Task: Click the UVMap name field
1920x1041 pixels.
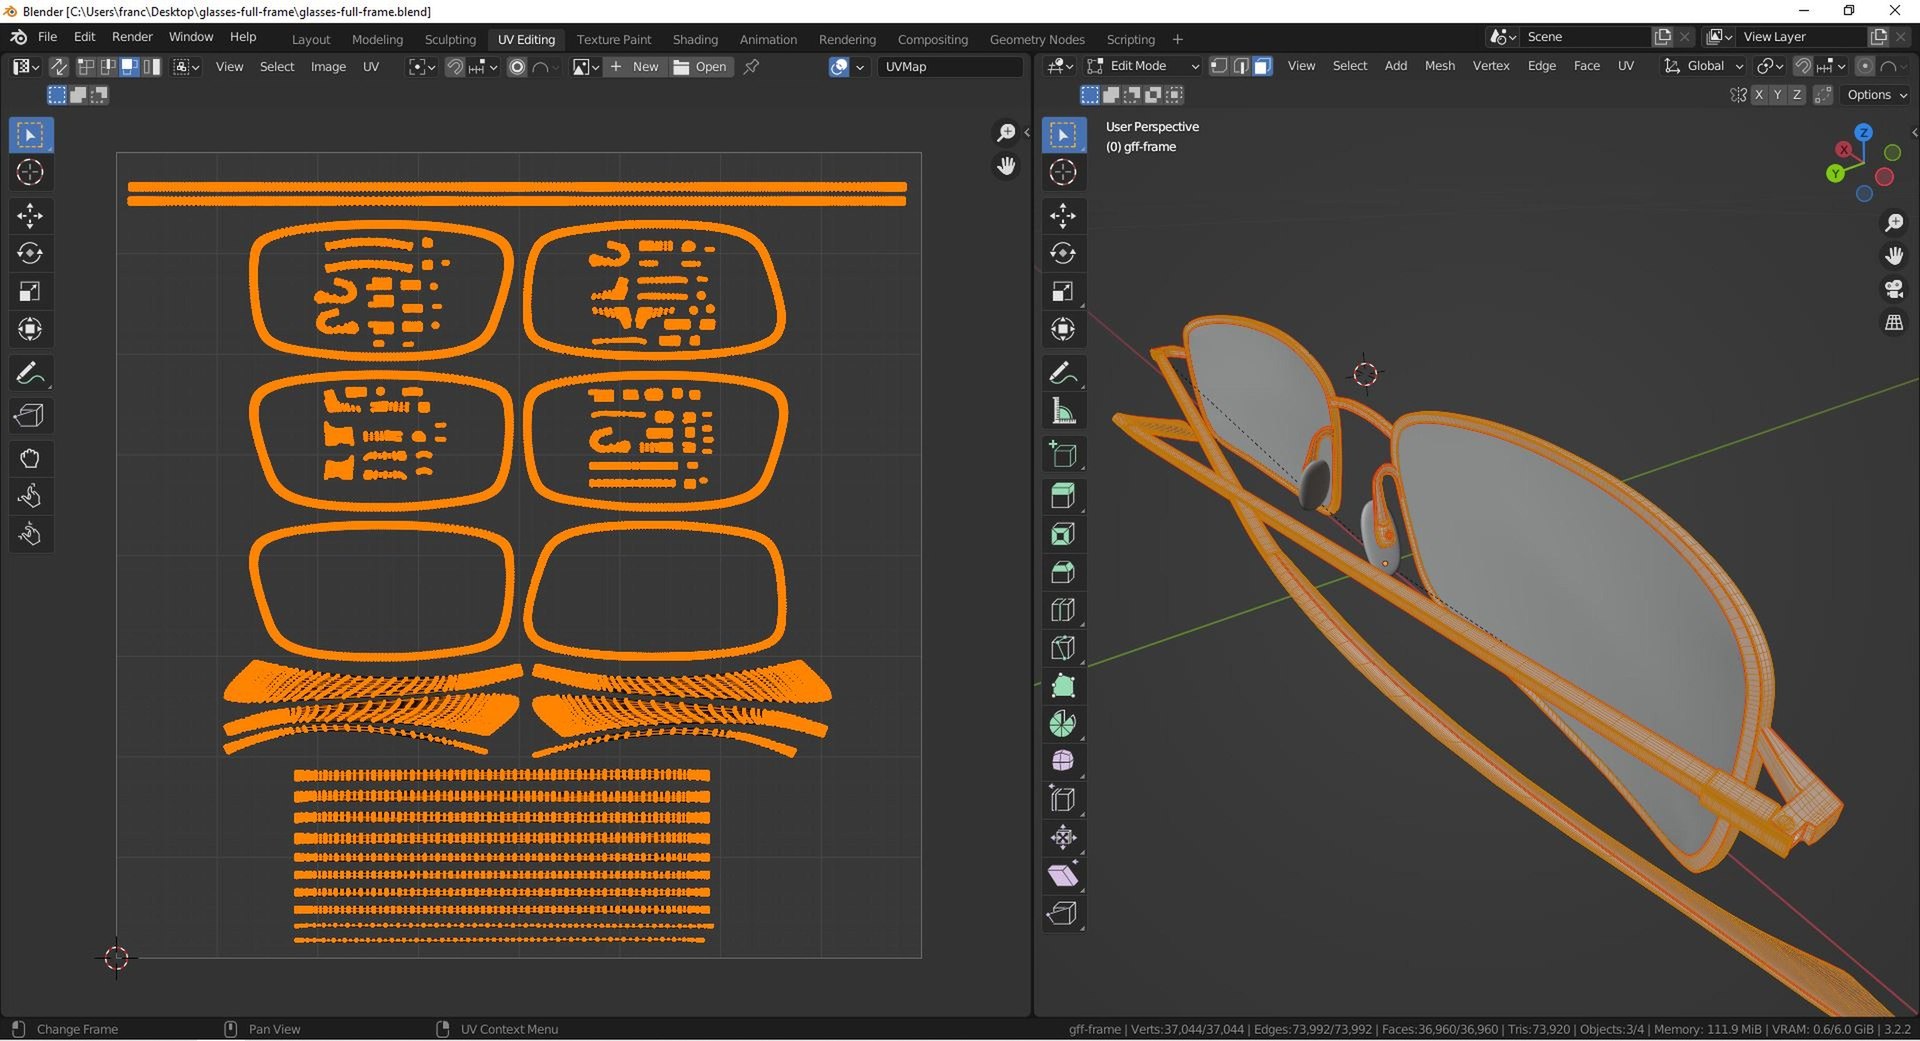Action: (x=951, y=67)
